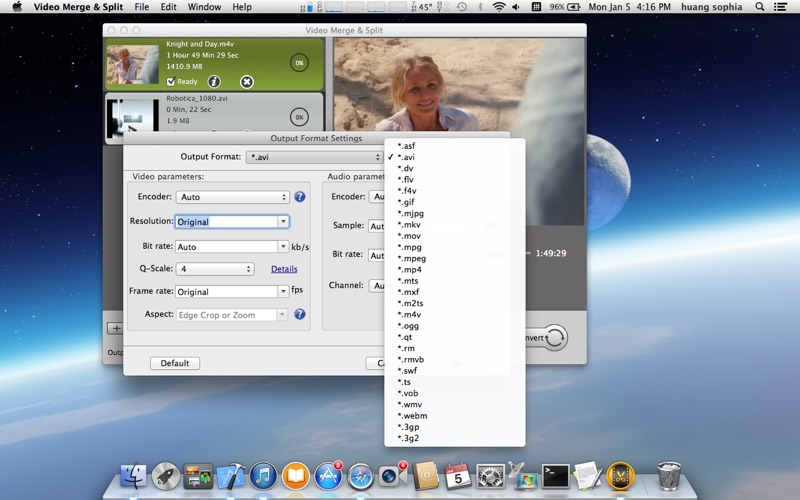Open the Q-Scale dropdown set to 4

pos(214,269)
